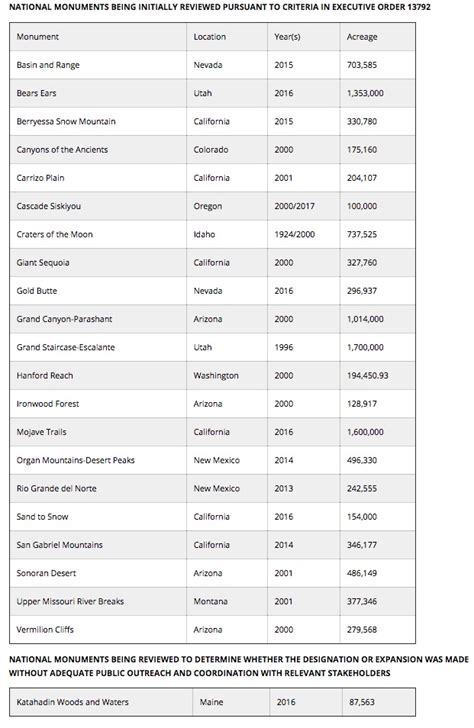
Task: Select the Vermilion Cliffs monument name
Action: pos(45,630)
